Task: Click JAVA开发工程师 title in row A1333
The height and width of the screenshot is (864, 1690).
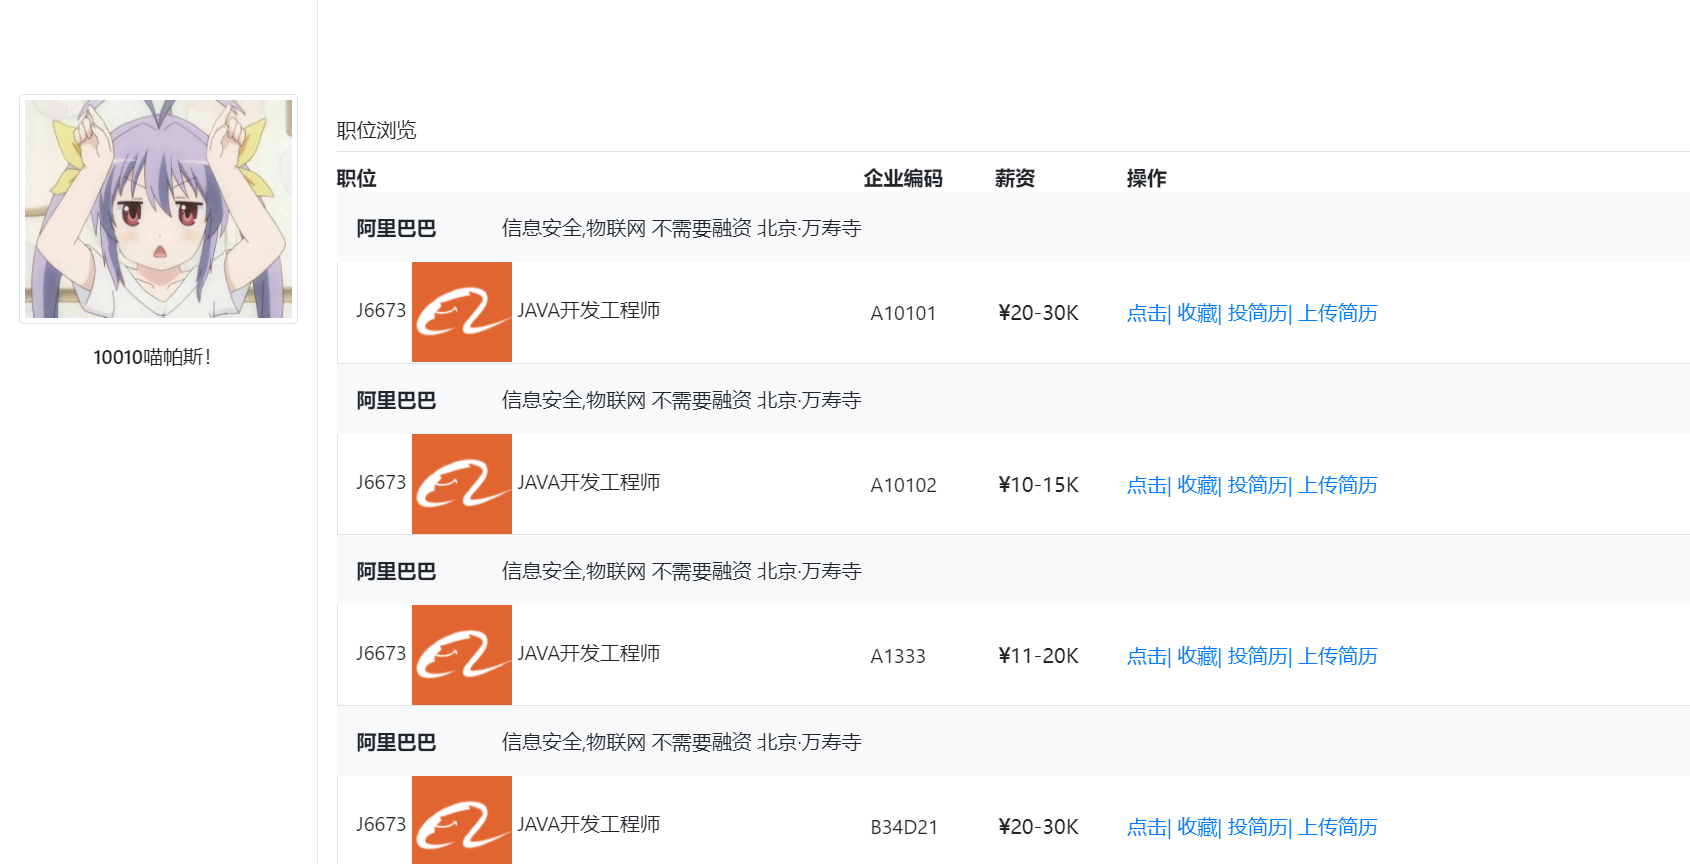Action: click(x=588, y=653)
